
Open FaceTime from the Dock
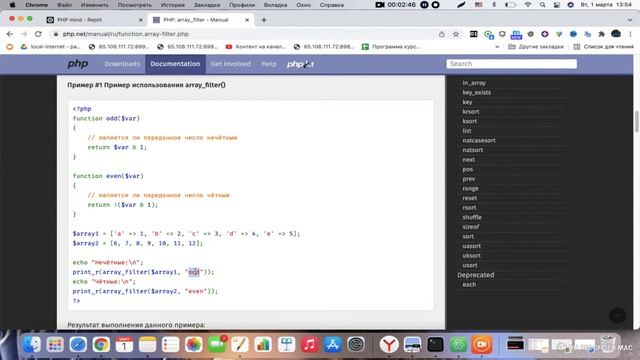(217, 345)
